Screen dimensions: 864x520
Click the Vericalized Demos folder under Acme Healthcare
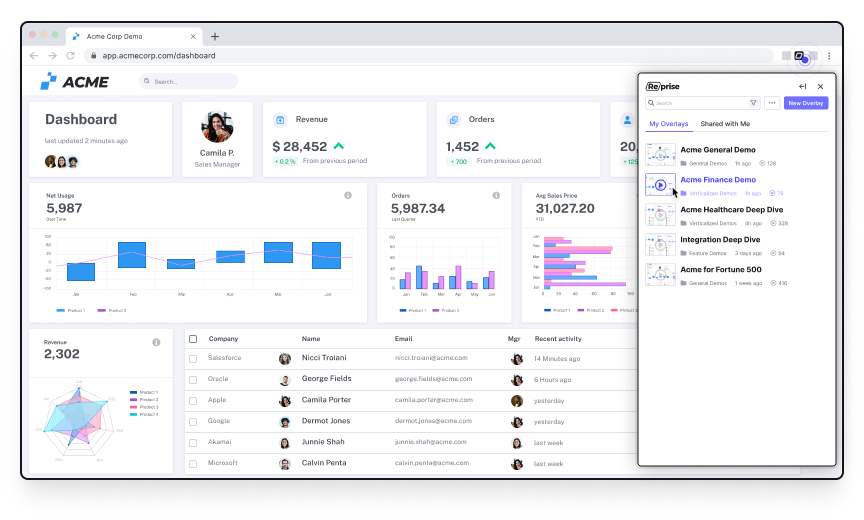pos(709,223)
